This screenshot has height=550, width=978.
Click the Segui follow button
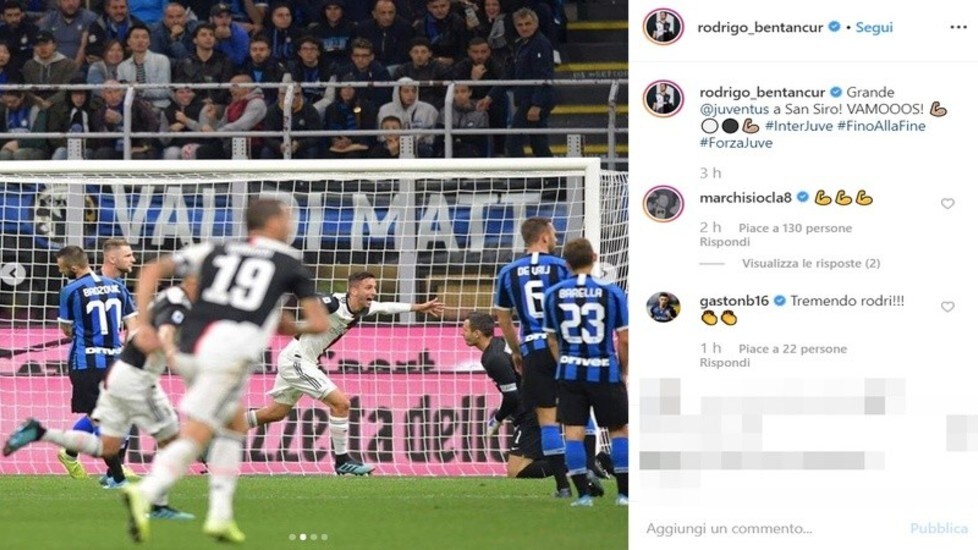pos(874,27)
